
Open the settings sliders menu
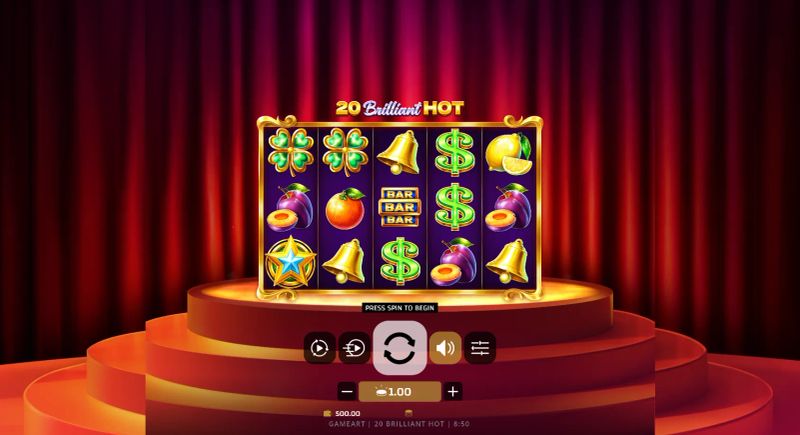coord(480,348)
